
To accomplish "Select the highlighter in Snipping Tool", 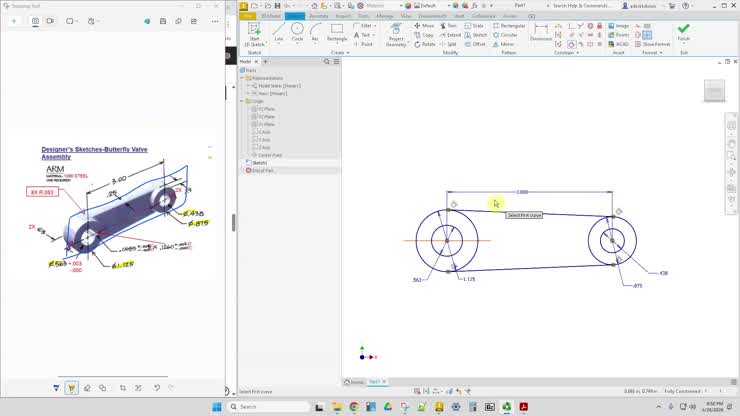I will click(72, 388).
